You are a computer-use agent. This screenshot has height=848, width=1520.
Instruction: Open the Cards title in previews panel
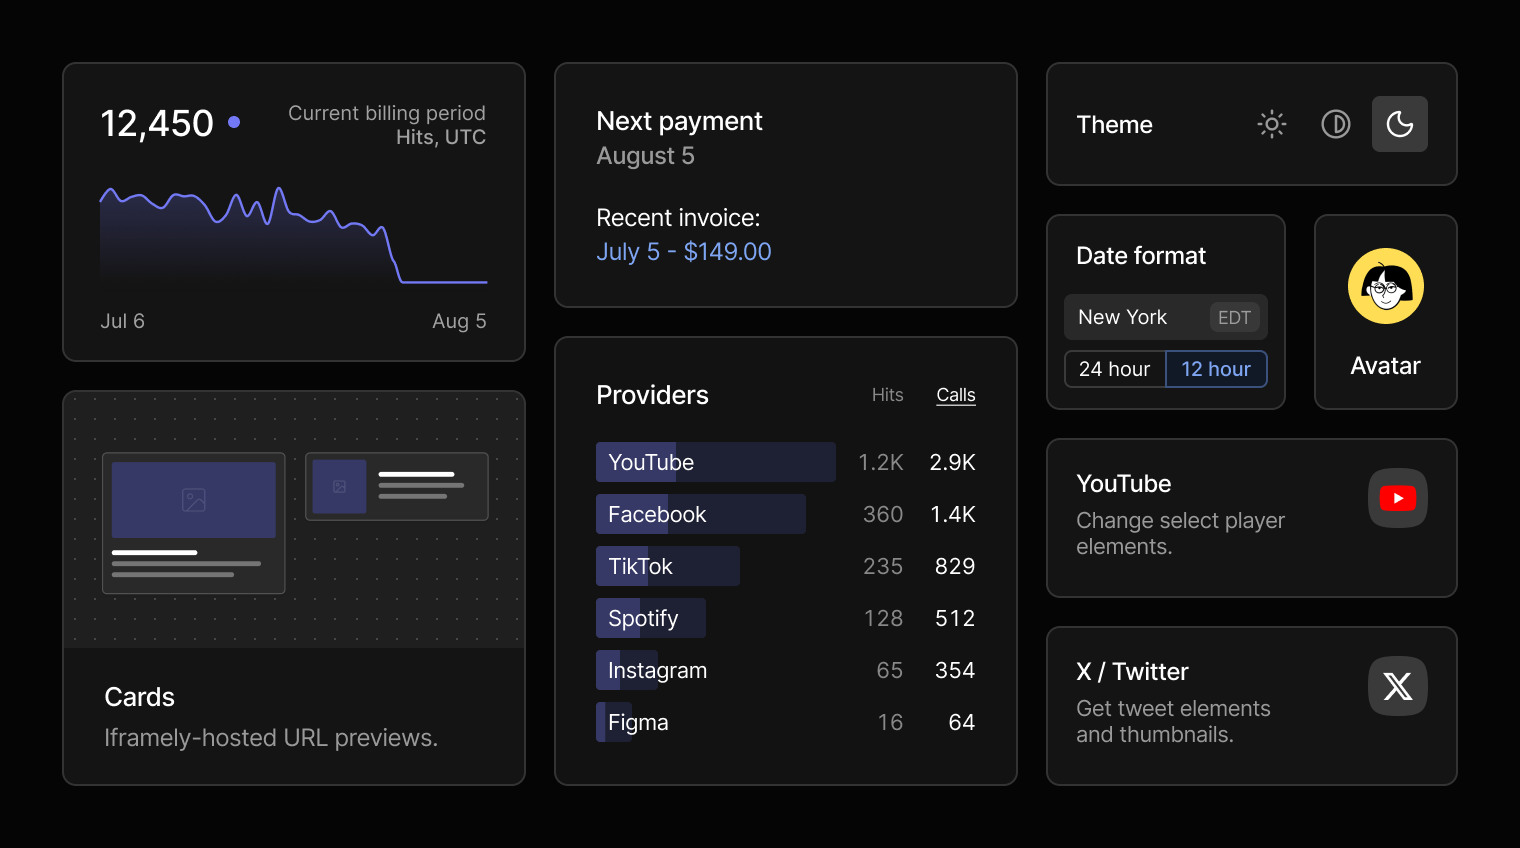[x=139, y=697]
